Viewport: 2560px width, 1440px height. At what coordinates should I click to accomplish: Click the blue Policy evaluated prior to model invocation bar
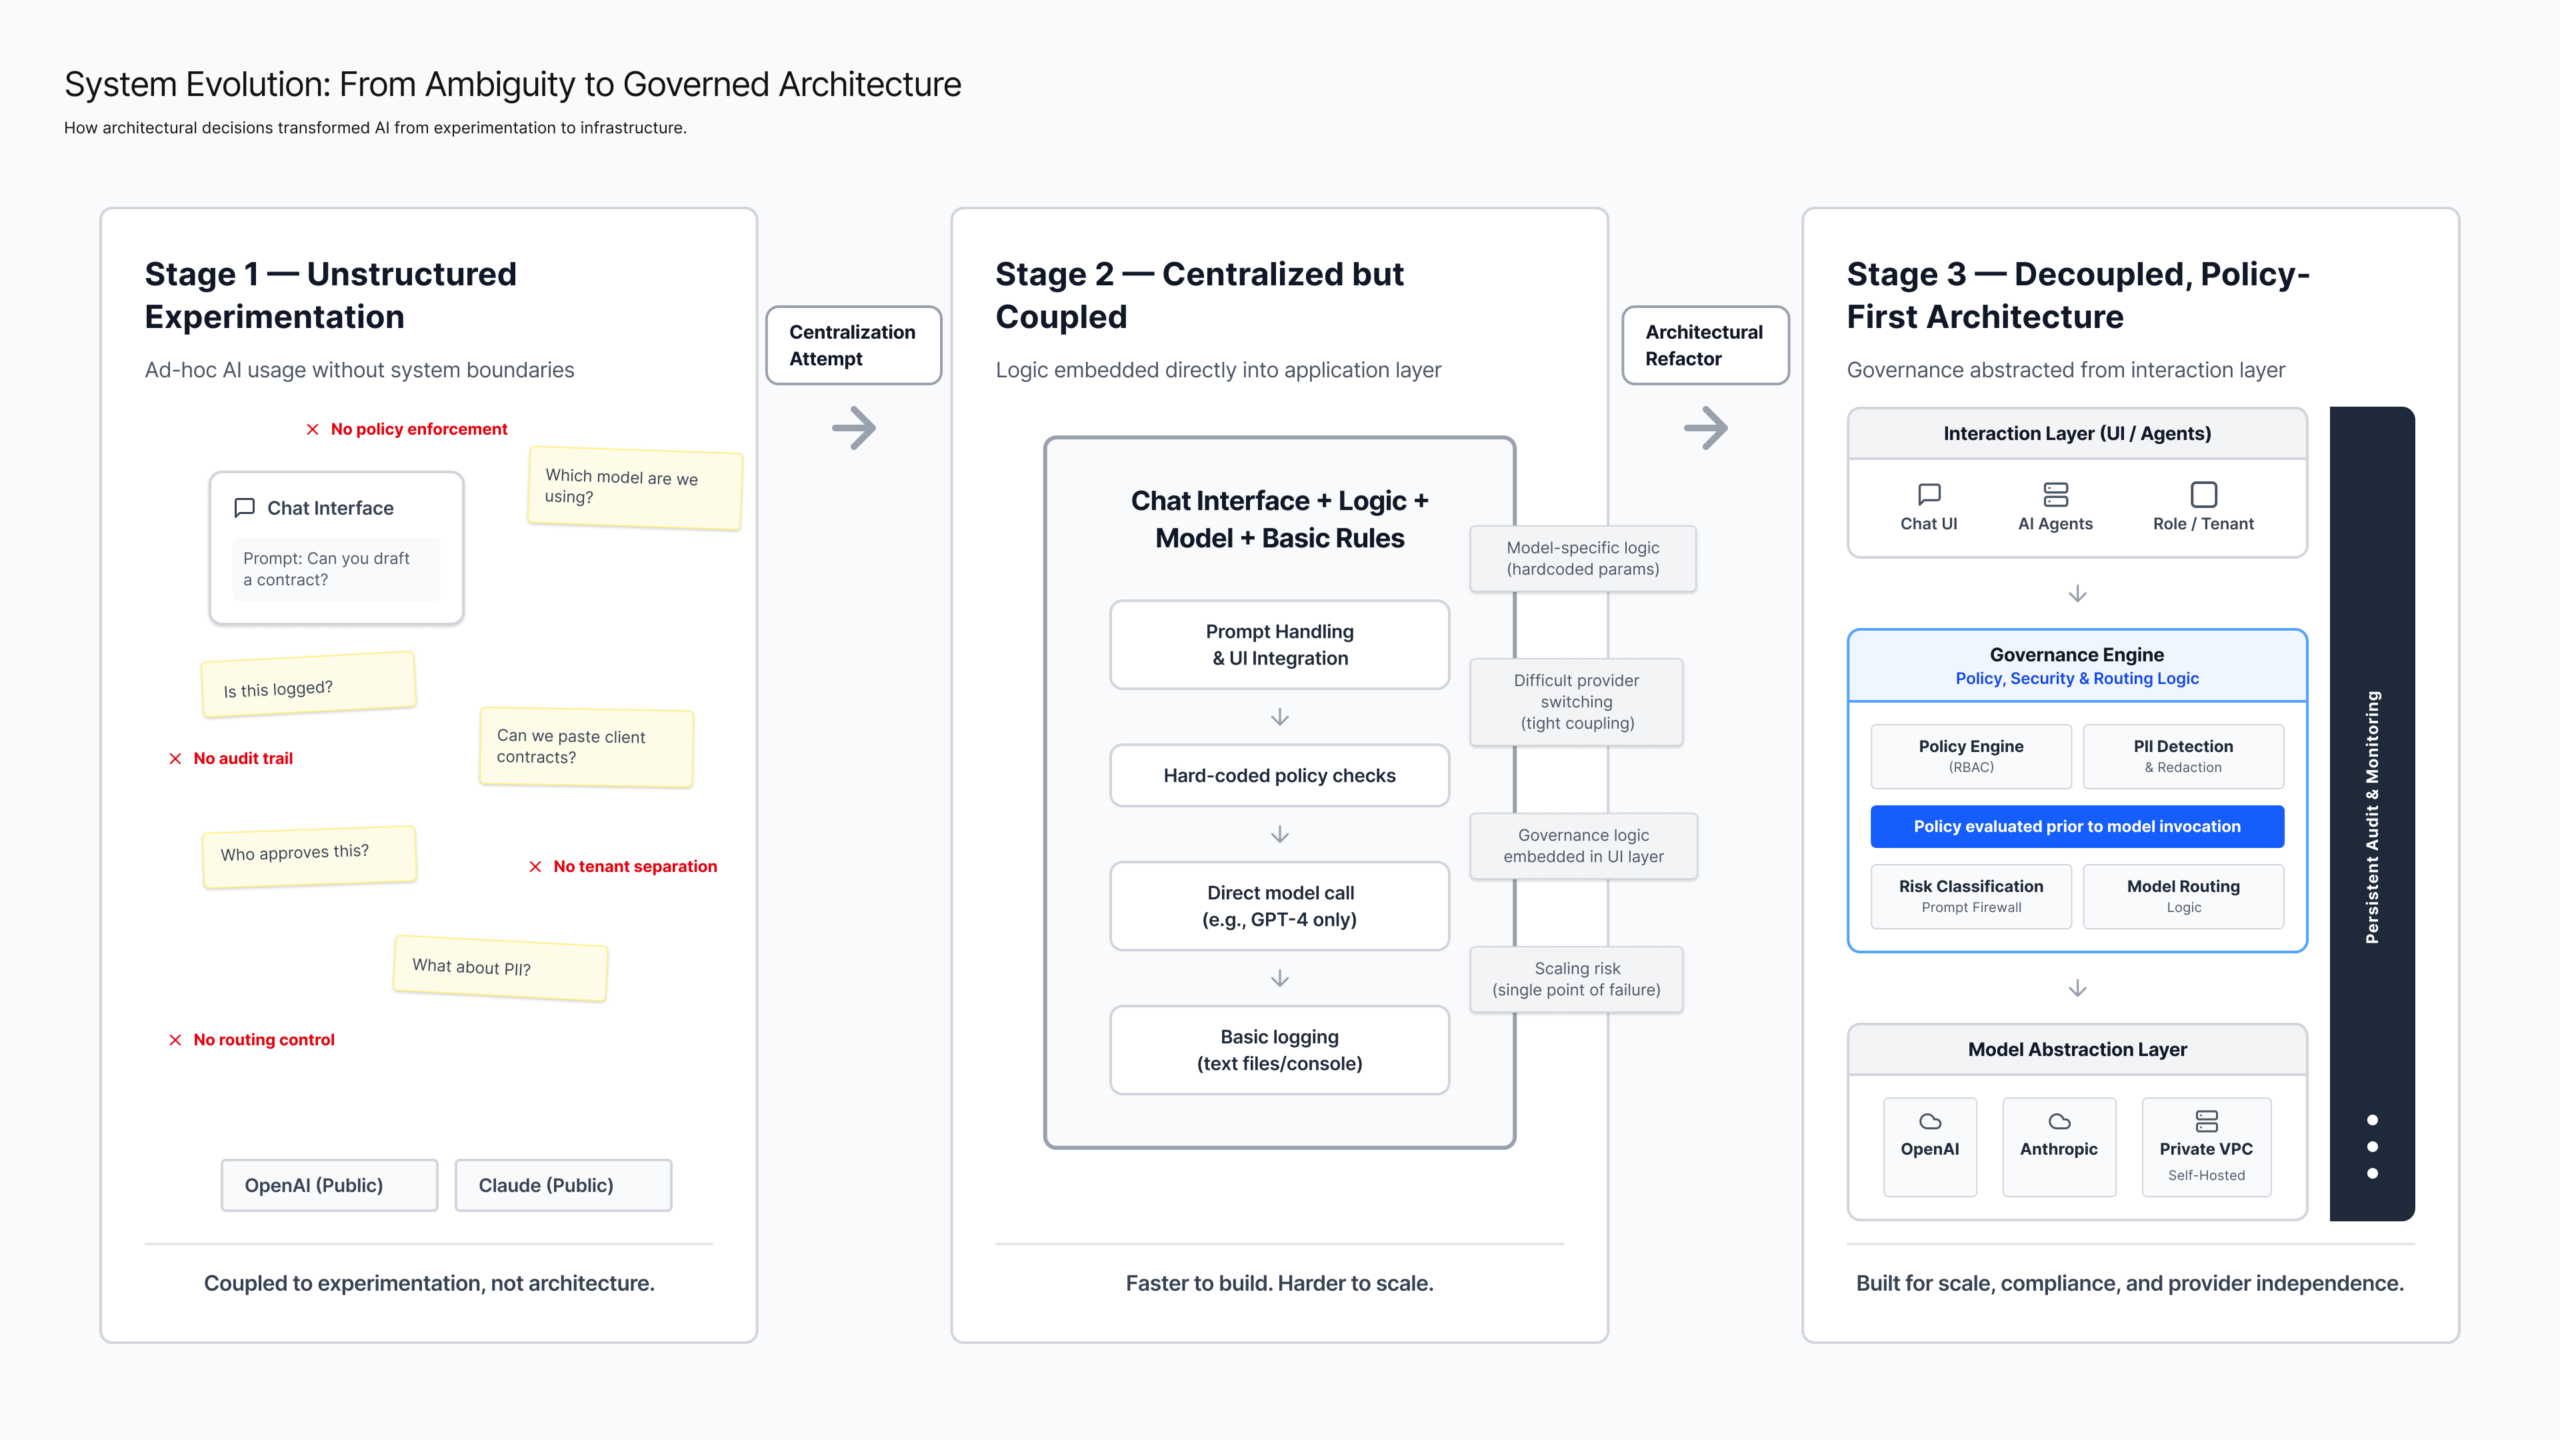point(2077,826)
